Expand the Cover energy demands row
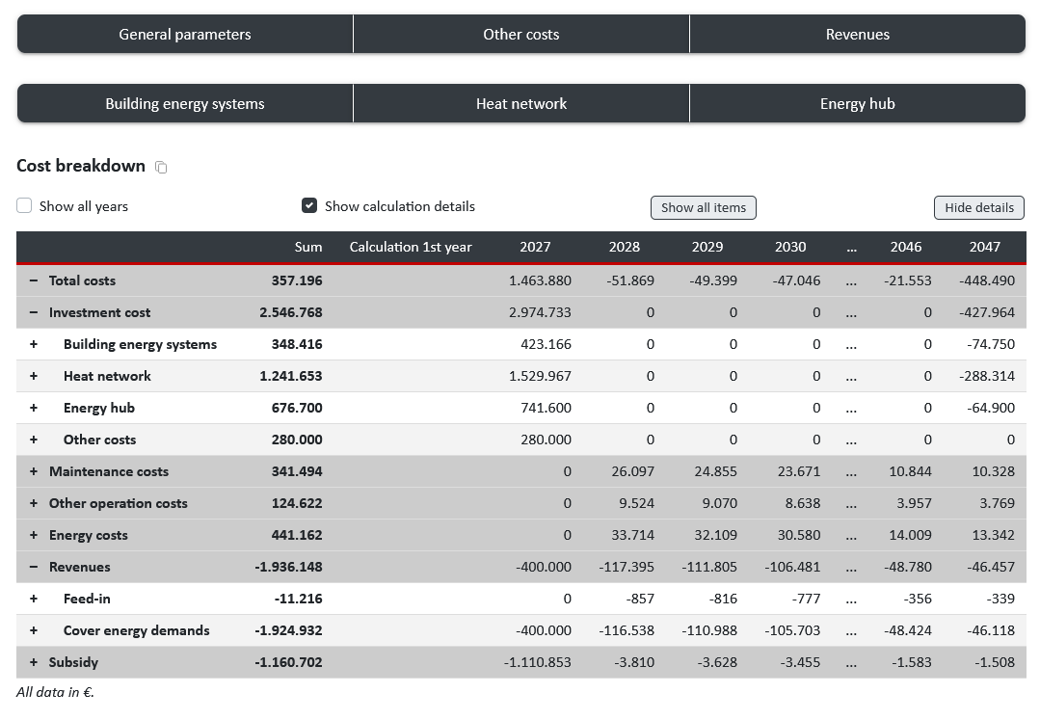The image size is (1040, 720). pos(33,630)
